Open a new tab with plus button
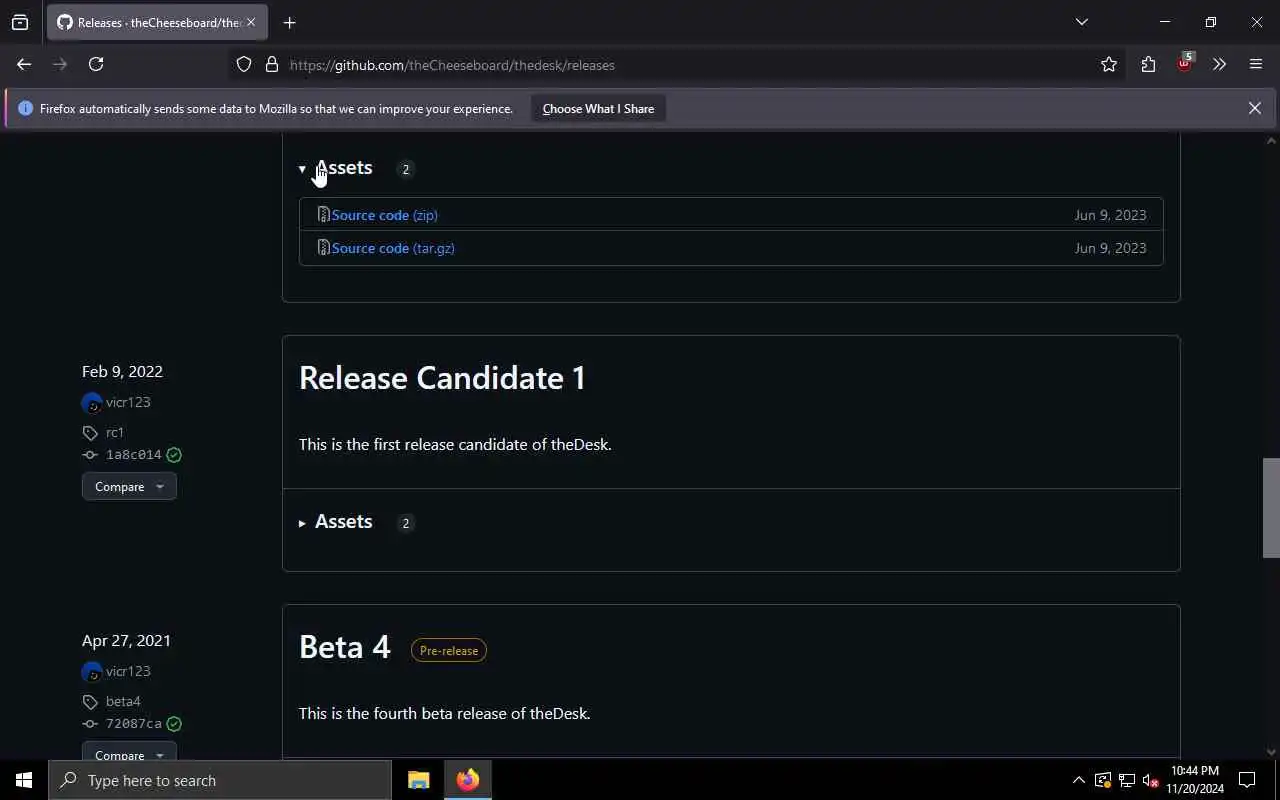Screen dimensions: 1280x800 pos(289,22)
